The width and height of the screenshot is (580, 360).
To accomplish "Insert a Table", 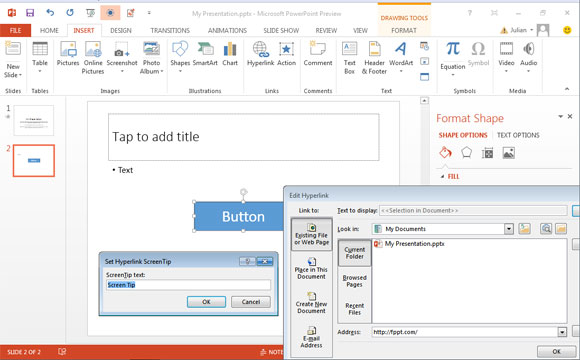I will click(x=40, y=56).
